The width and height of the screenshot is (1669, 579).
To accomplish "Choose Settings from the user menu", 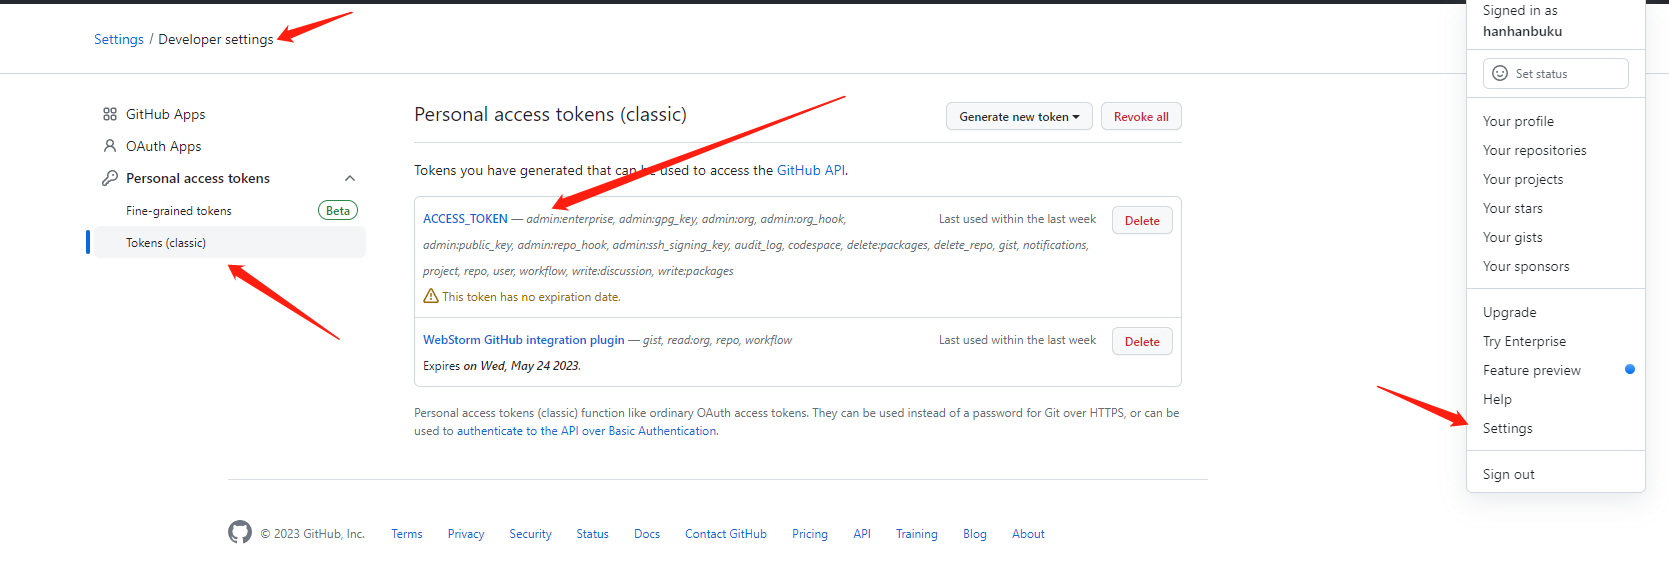I will tap(1507, 428).
